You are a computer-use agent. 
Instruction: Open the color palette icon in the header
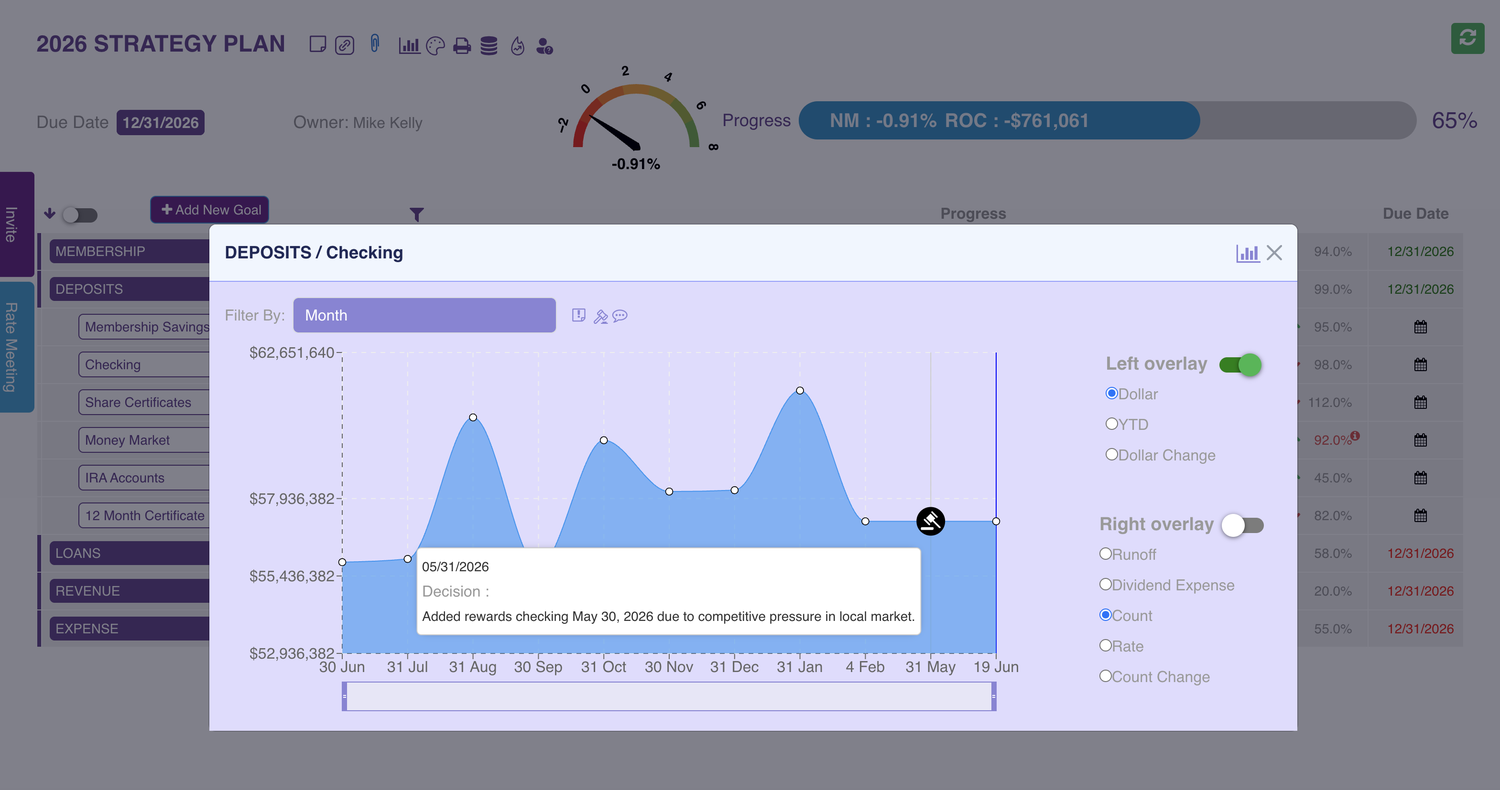coord(435,46)
